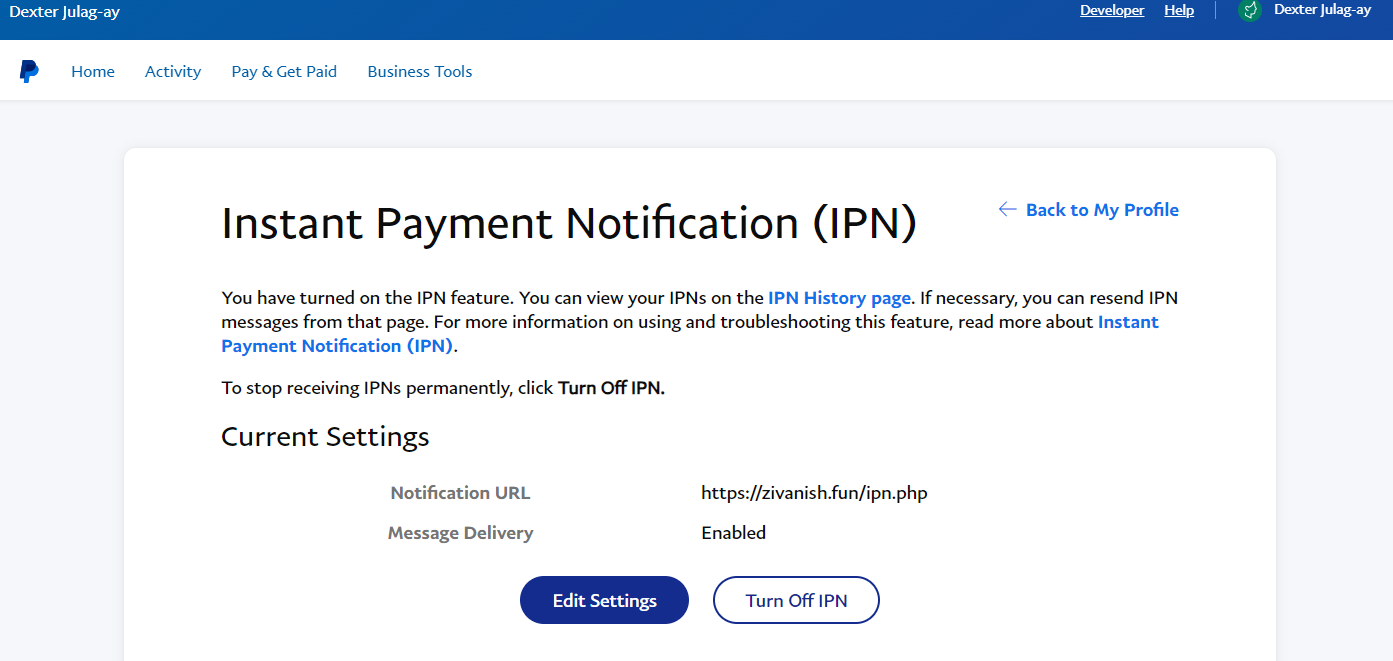
Task: Open Pay & Get Paid menu
Action: tap(284, 71)
